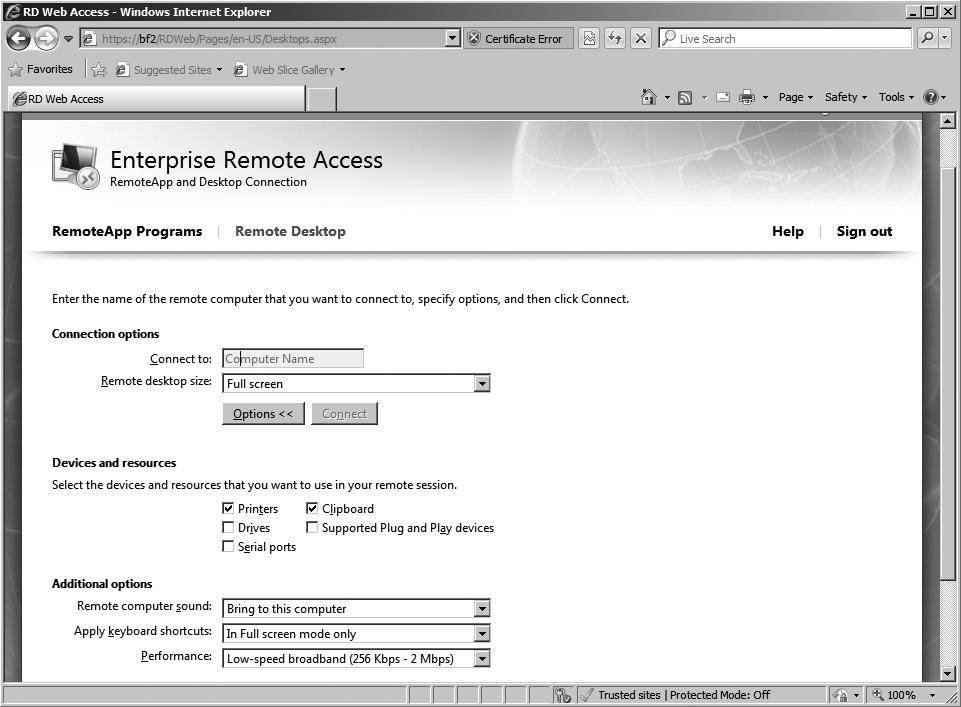Click the Stop loading X icon
Image resolution: width=961 pixels, height=707 pixels.
click(640, 39)
